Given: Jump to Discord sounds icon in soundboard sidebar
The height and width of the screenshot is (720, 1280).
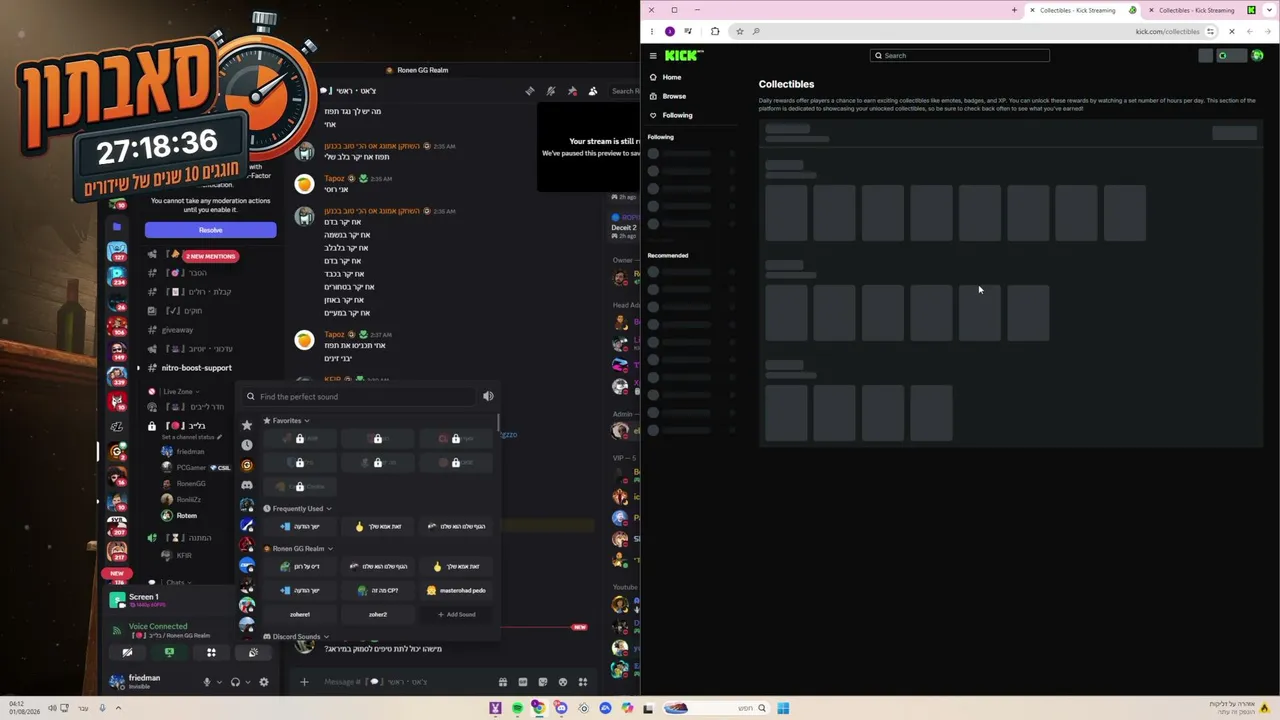Looking at the screenshot, I should [247, 485].
